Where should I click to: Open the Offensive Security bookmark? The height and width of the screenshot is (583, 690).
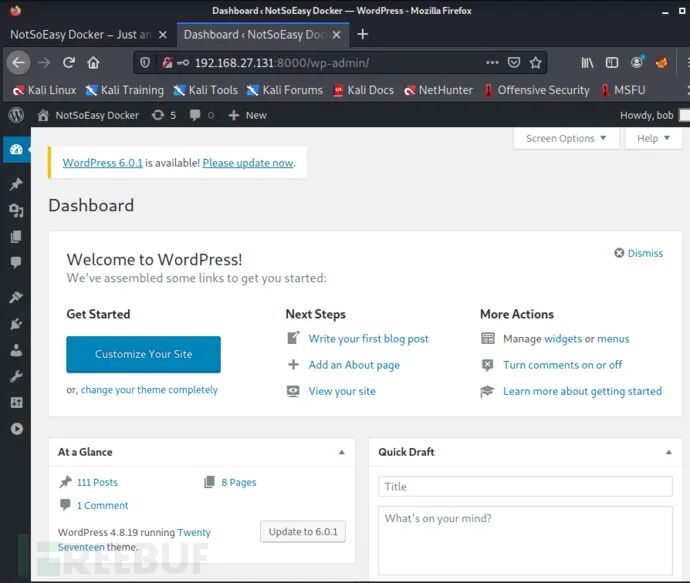[x=536, y=90]
